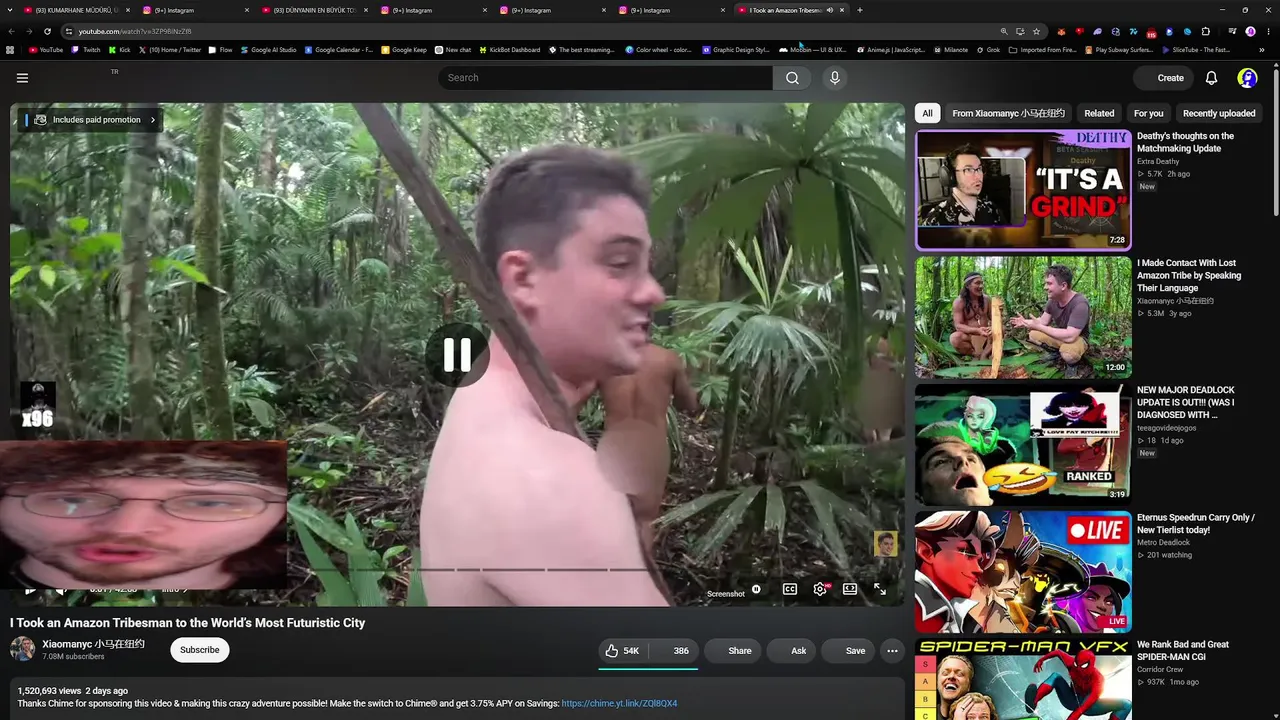Click the Extra Deathy channel name
The image size is (1280, 720).
(1158, 161)
